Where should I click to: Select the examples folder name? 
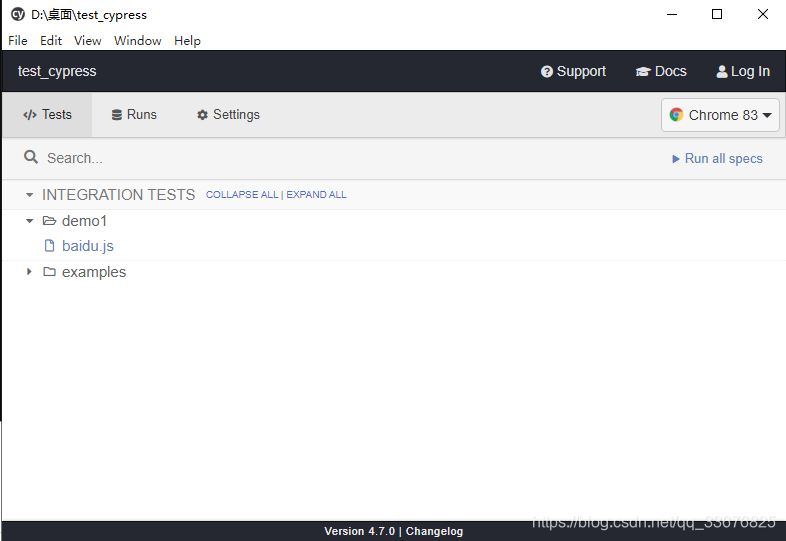tap(94, 272)
